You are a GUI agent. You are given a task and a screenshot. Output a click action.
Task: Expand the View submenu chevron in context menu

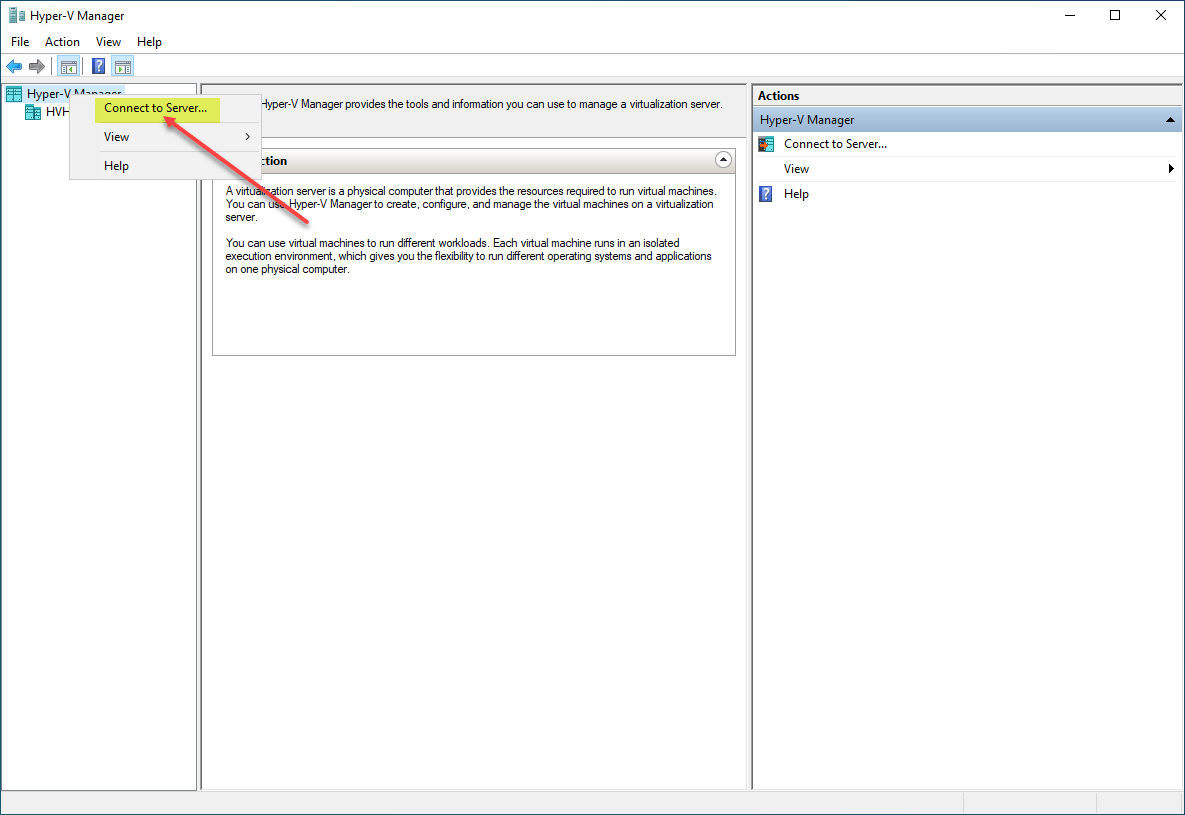coord(247,137)
